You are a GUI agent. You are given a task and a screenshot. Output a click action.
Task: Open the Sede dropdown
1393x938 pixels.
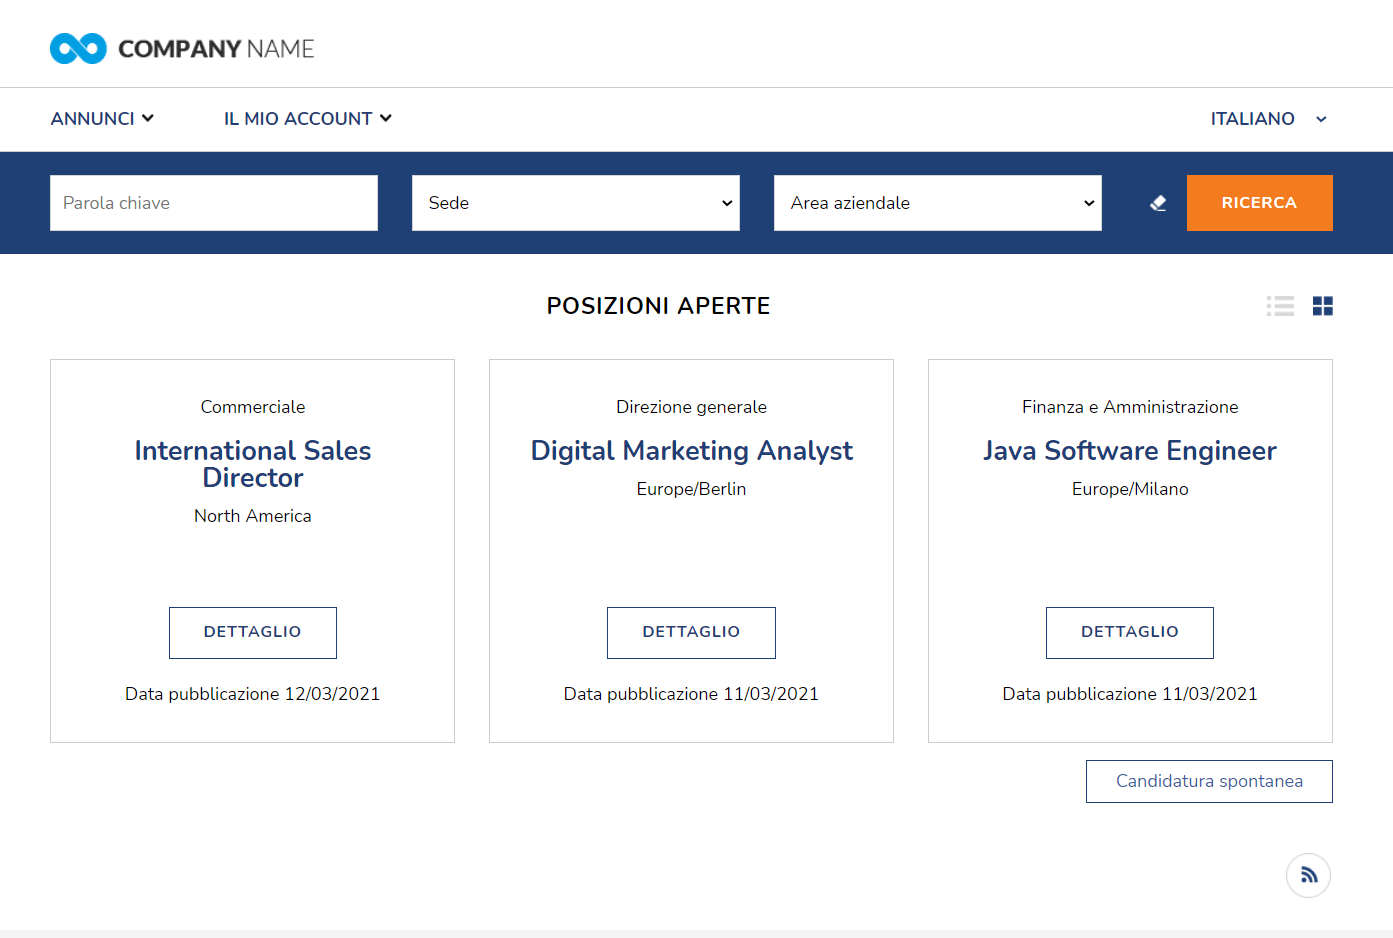pos(576,203)
